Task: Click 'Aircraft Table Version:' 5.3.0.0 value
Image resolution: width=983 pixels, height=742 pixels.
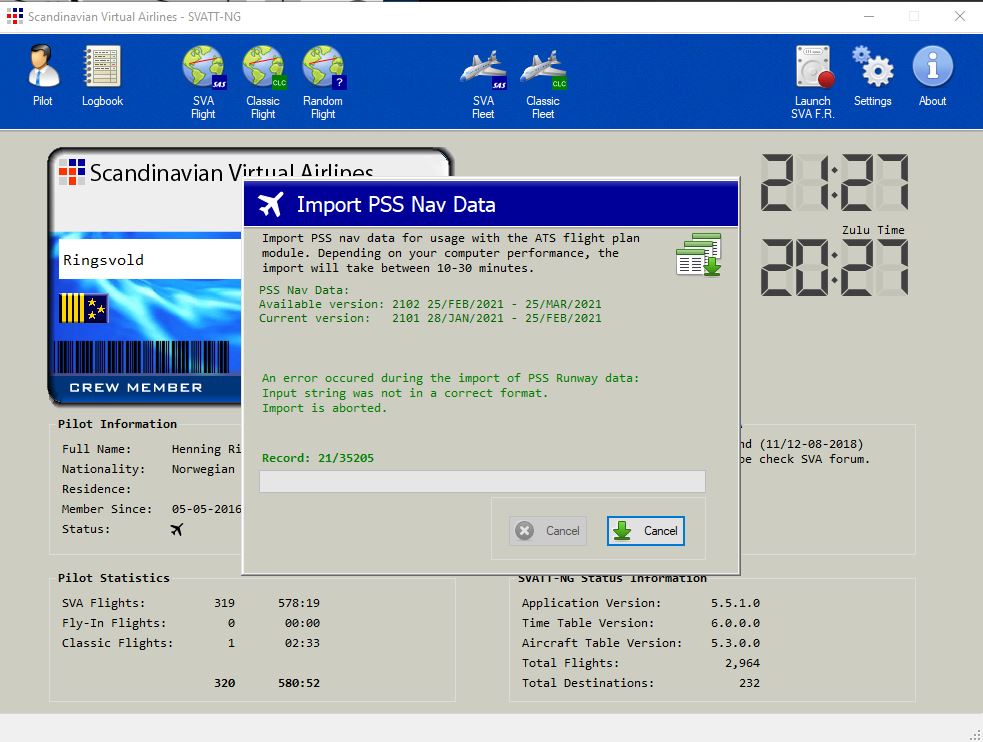Action: (735, 643)
